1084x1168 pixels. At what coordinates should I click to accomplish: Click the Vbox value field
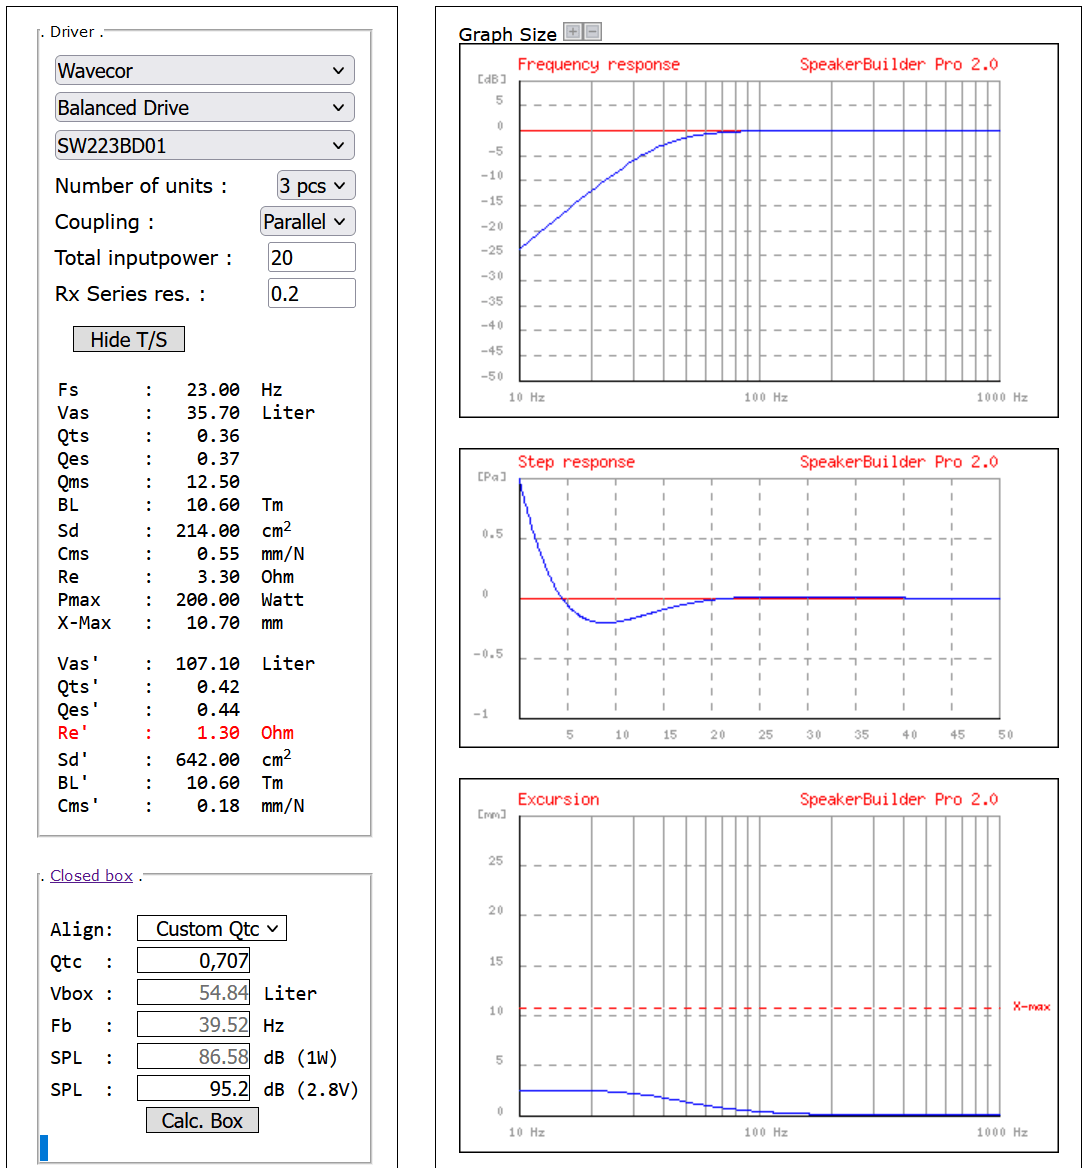tap(193, 992)
